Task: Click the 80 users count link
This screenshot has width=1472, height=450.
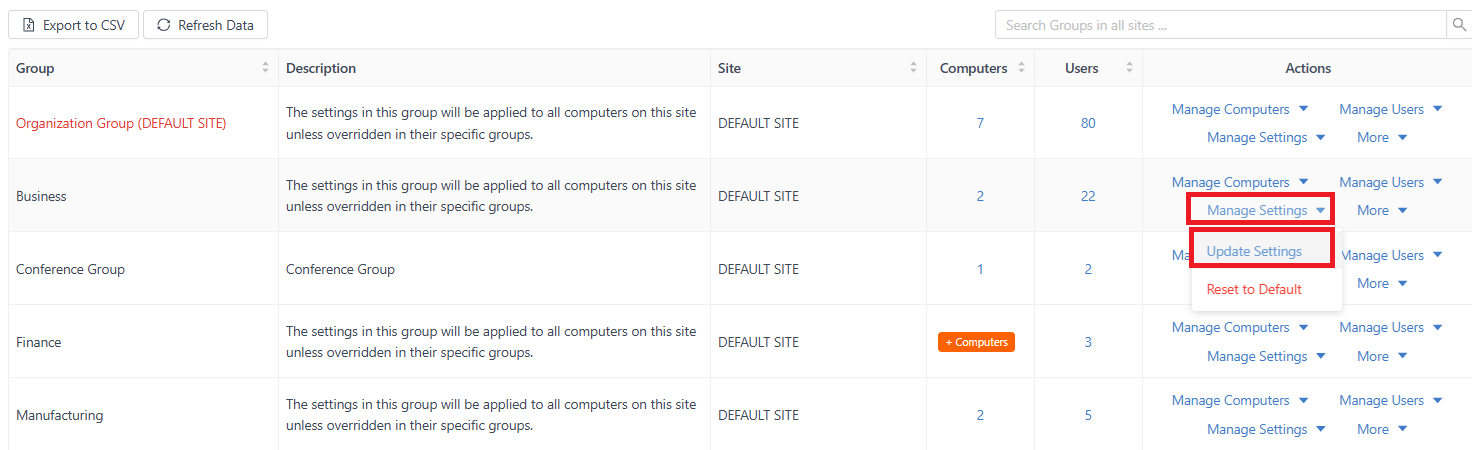Action: click(x=1088, y=124)
